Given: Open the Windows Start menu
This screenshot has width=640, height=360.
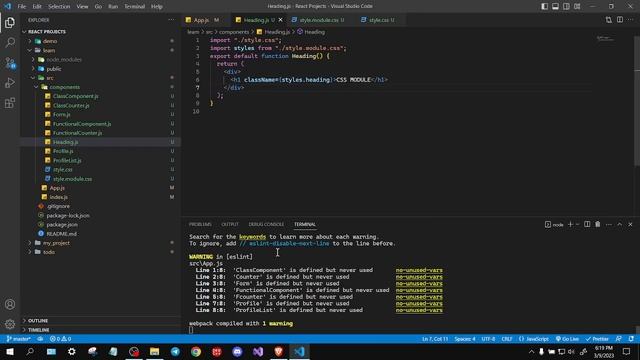Looking at the screenshot, I should point(10,351).
